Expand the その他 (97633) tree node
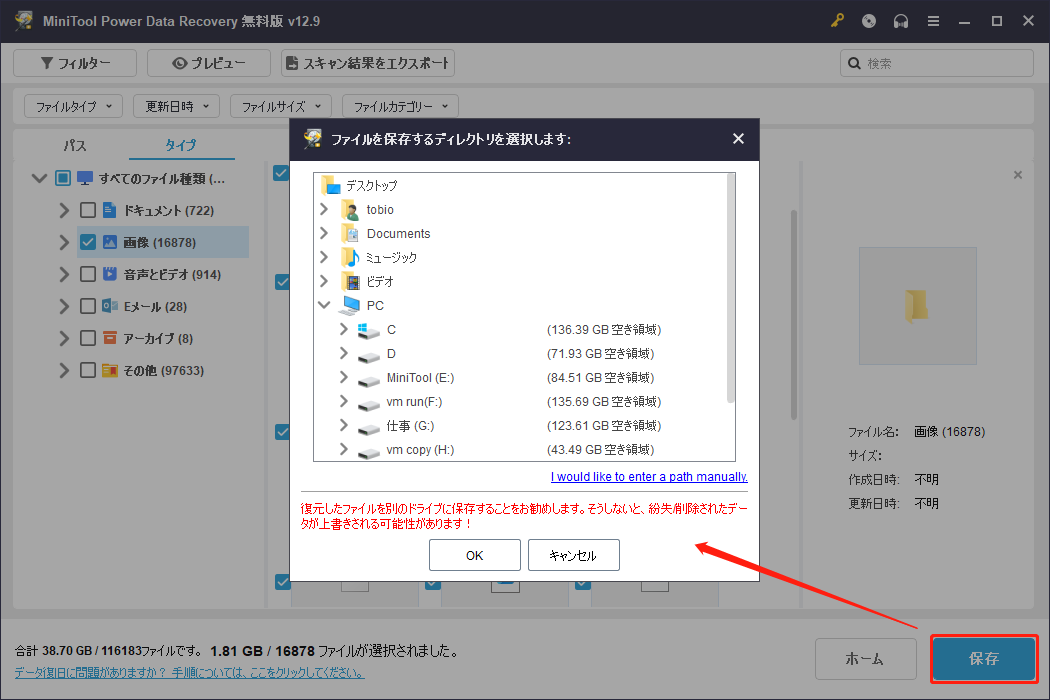Screen dimensions: 1050x700 pyautogui.click(x=64, y=370)
